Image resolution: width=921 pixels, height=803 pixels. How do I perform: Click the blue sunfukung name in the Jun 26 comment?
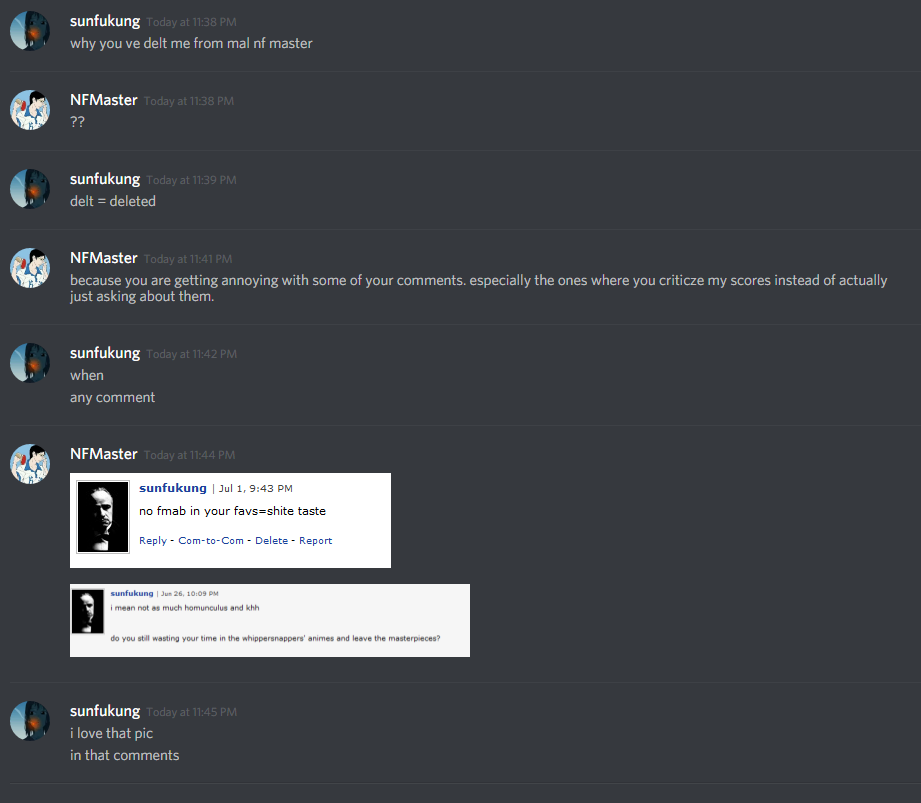[x=132, y=593]
